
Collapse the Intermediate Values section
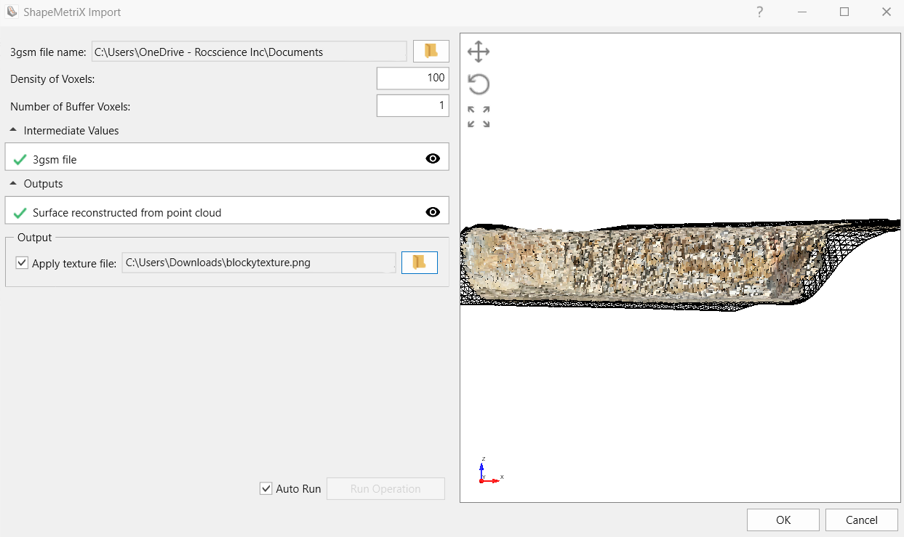(x=13, y=130)
